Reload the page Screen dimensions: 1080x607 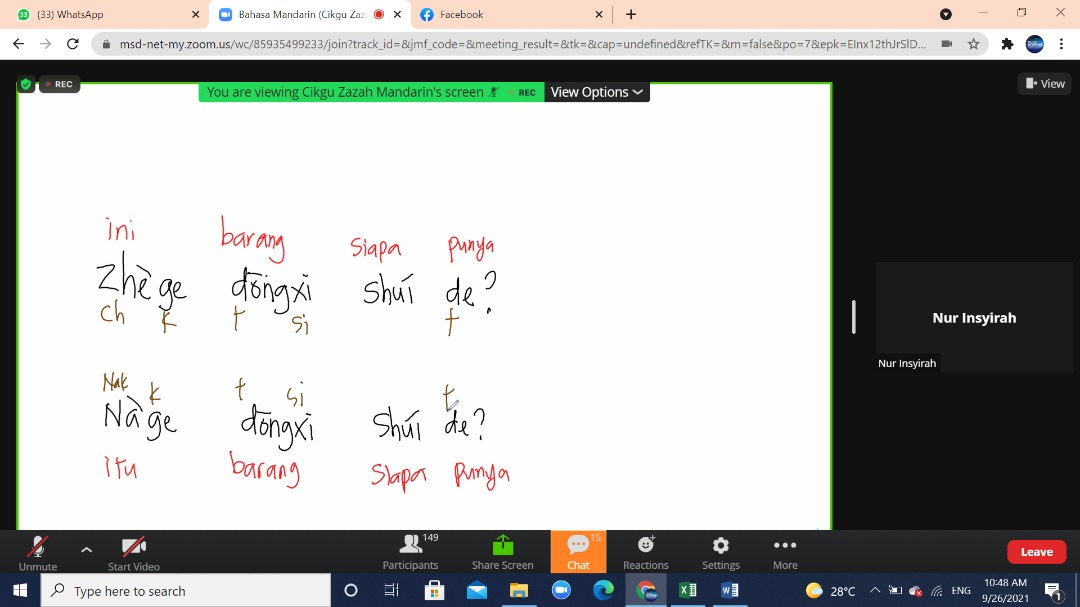coord(72,44)
